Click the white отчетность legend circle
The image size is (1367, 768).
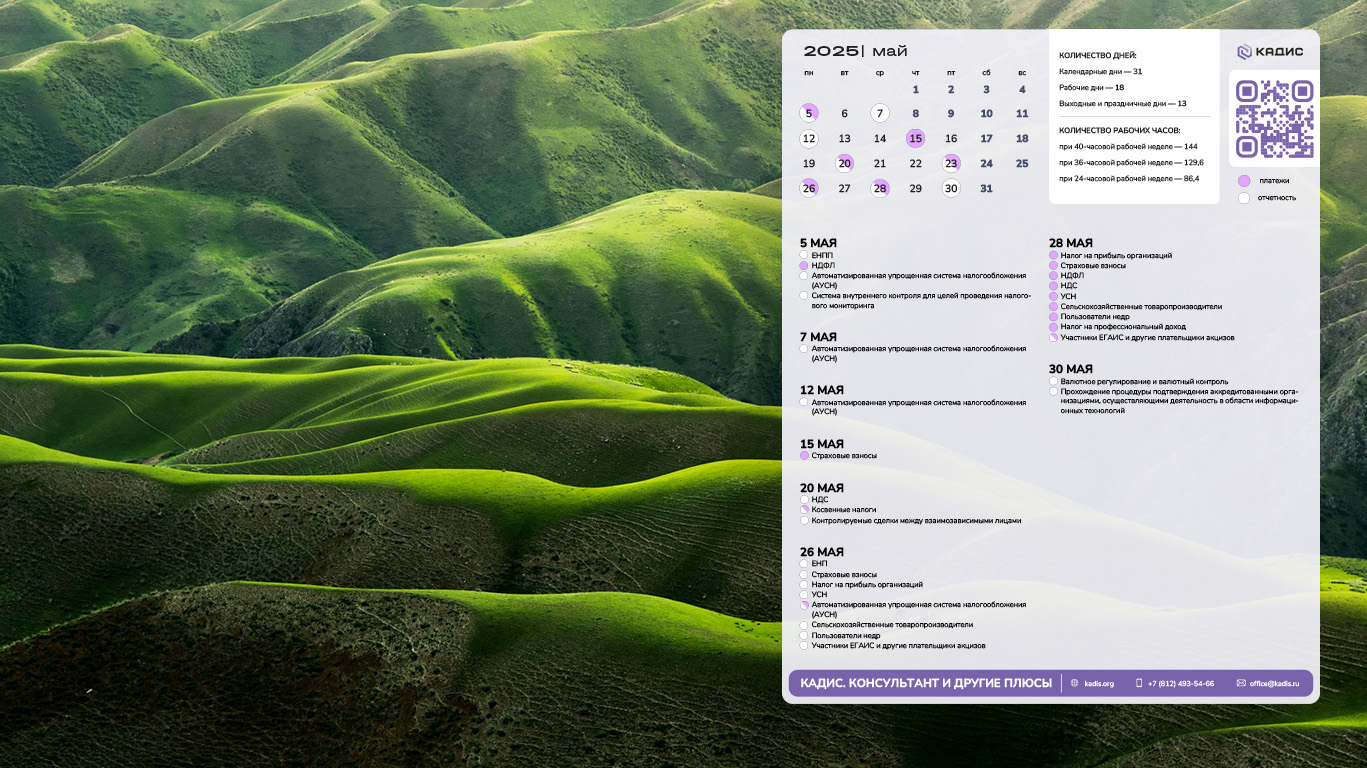(x=1244, y=197)
